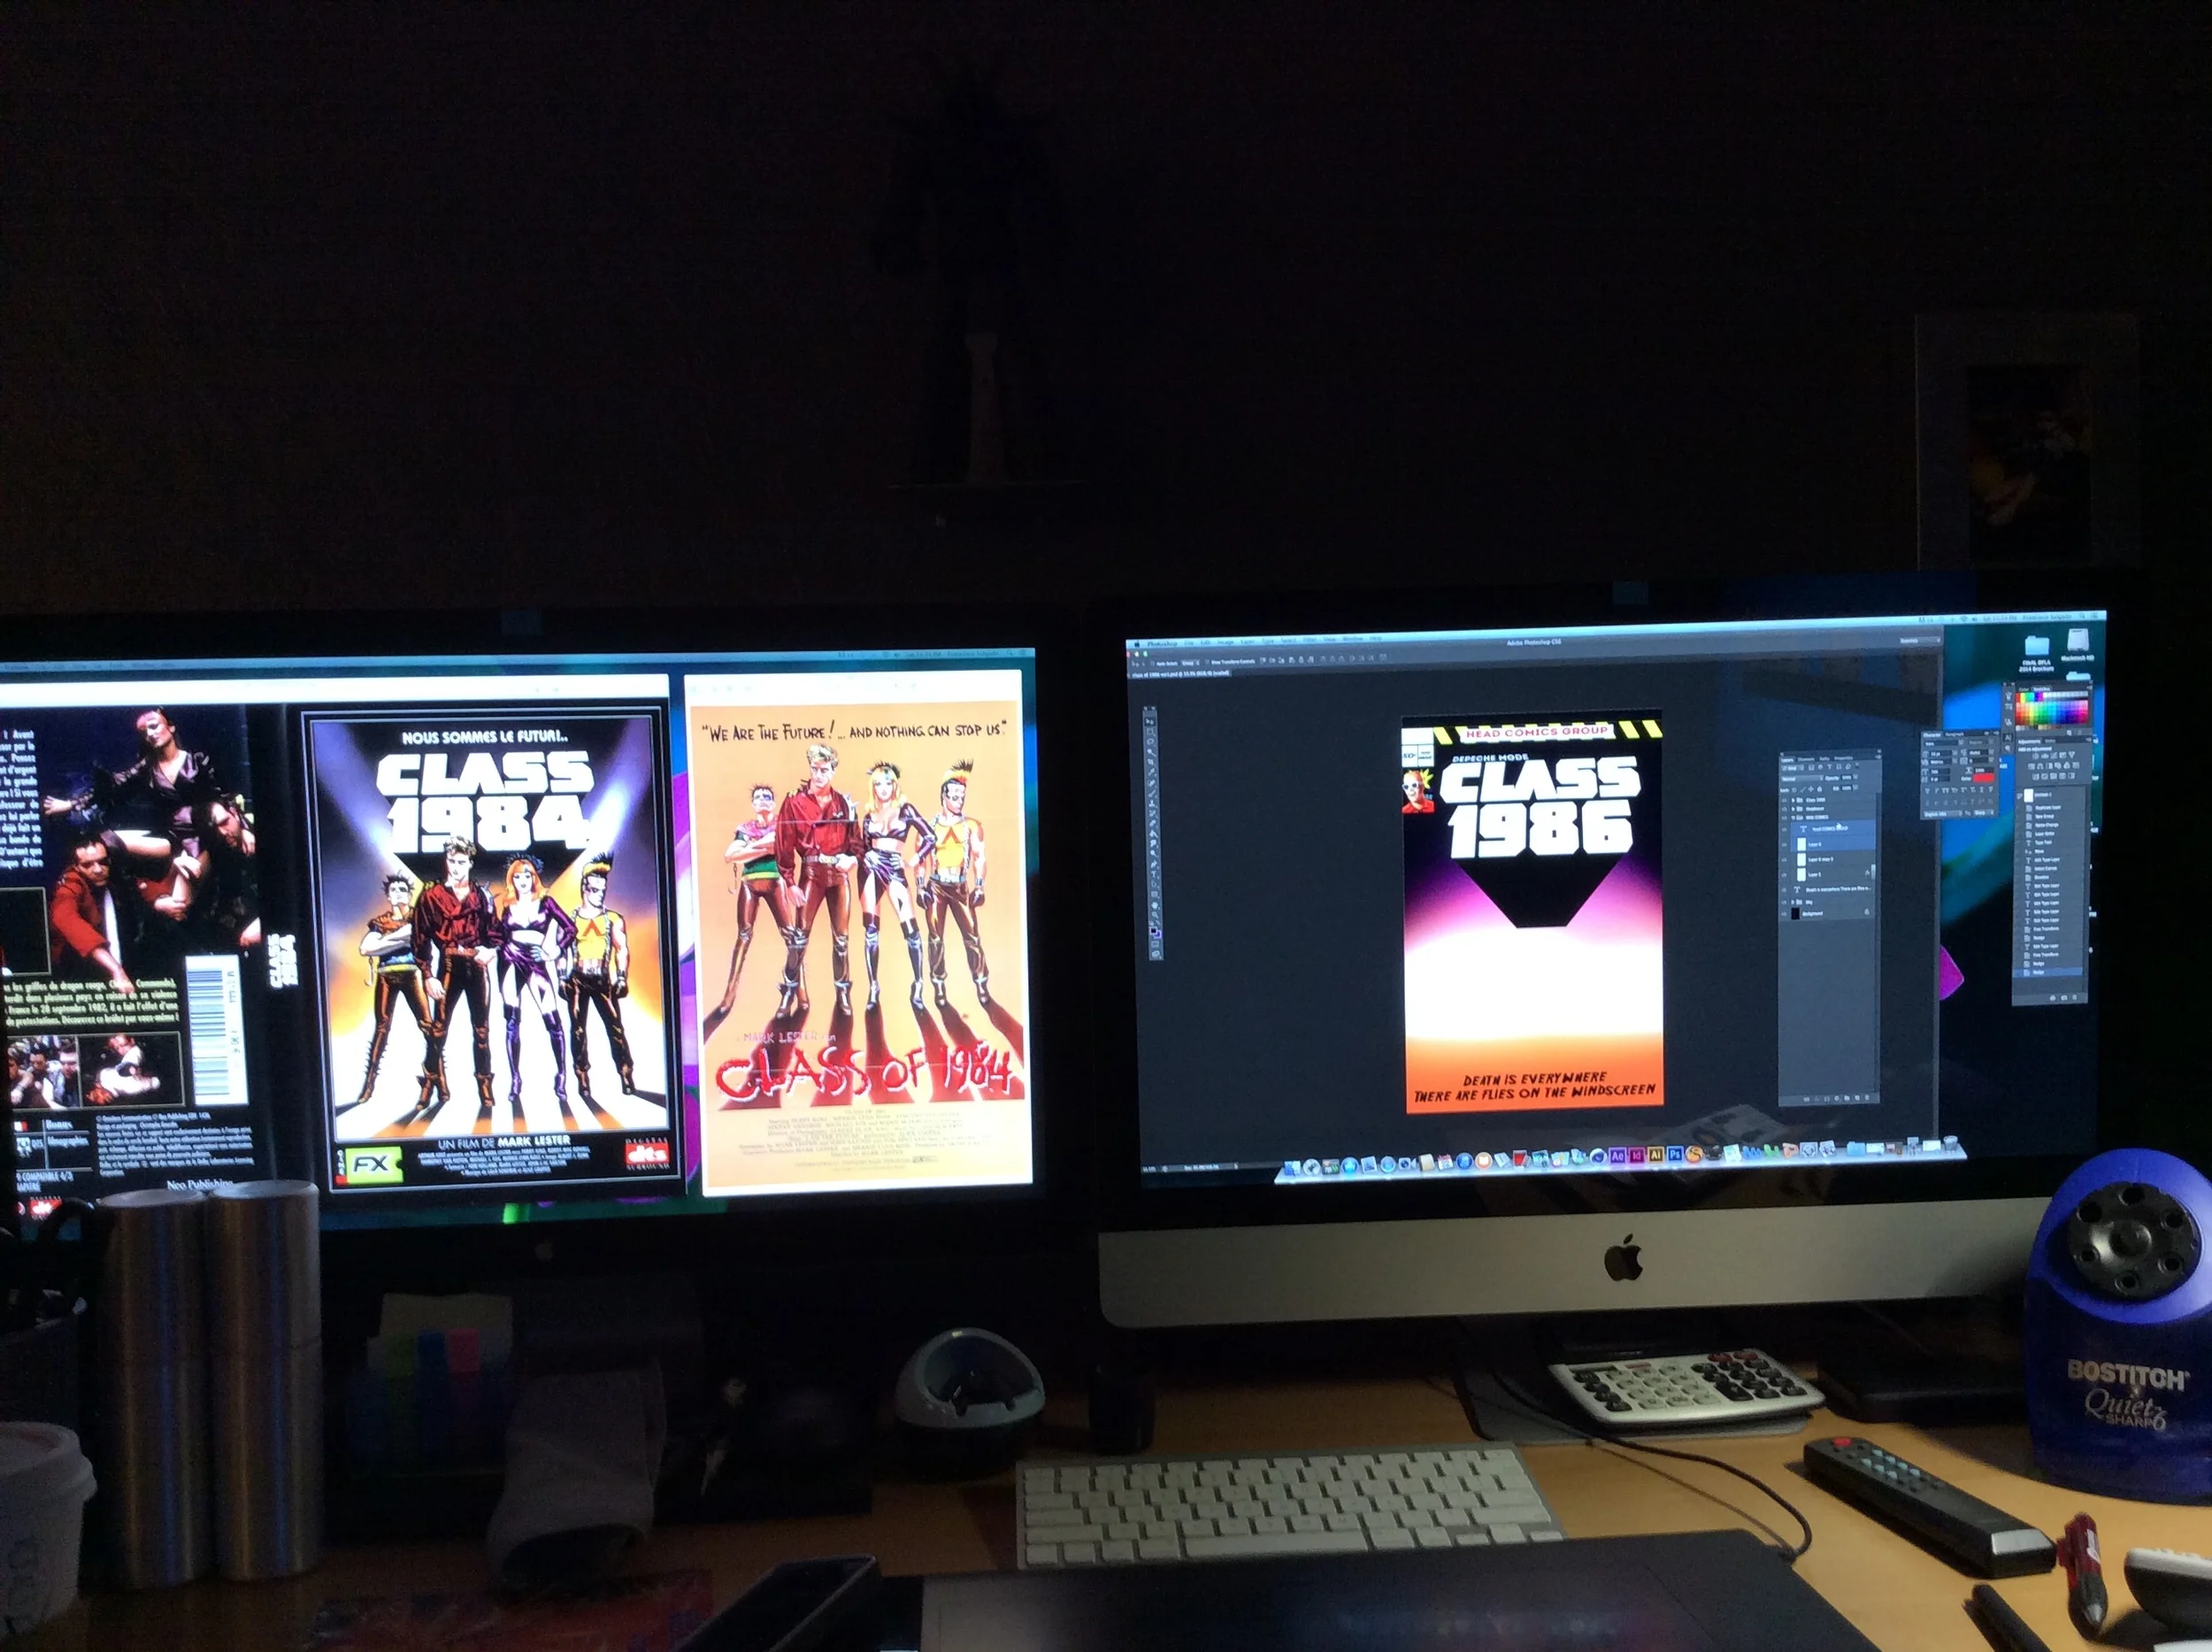The width and height of the screenshot is (2212, 1652).
Task: Open the Photoshop menu in menu bar
Action: tap(1163, 644)
